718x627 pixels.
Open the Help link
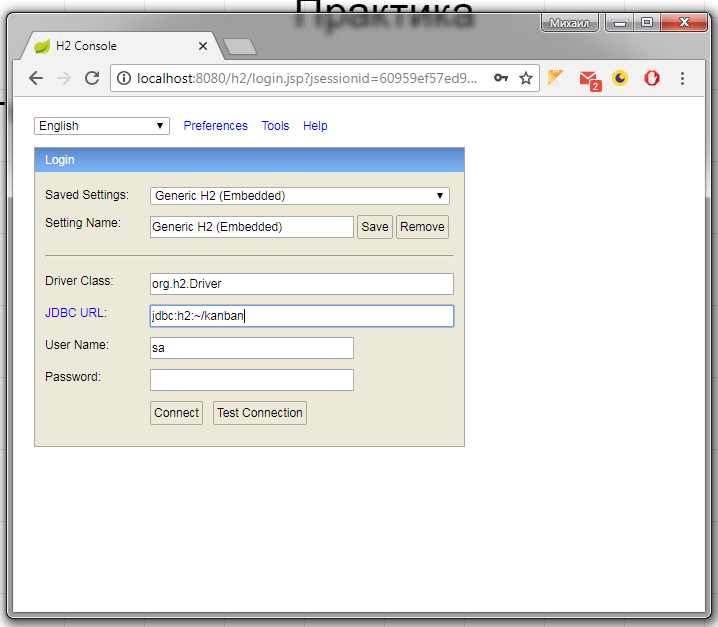(x=315, y=126)
